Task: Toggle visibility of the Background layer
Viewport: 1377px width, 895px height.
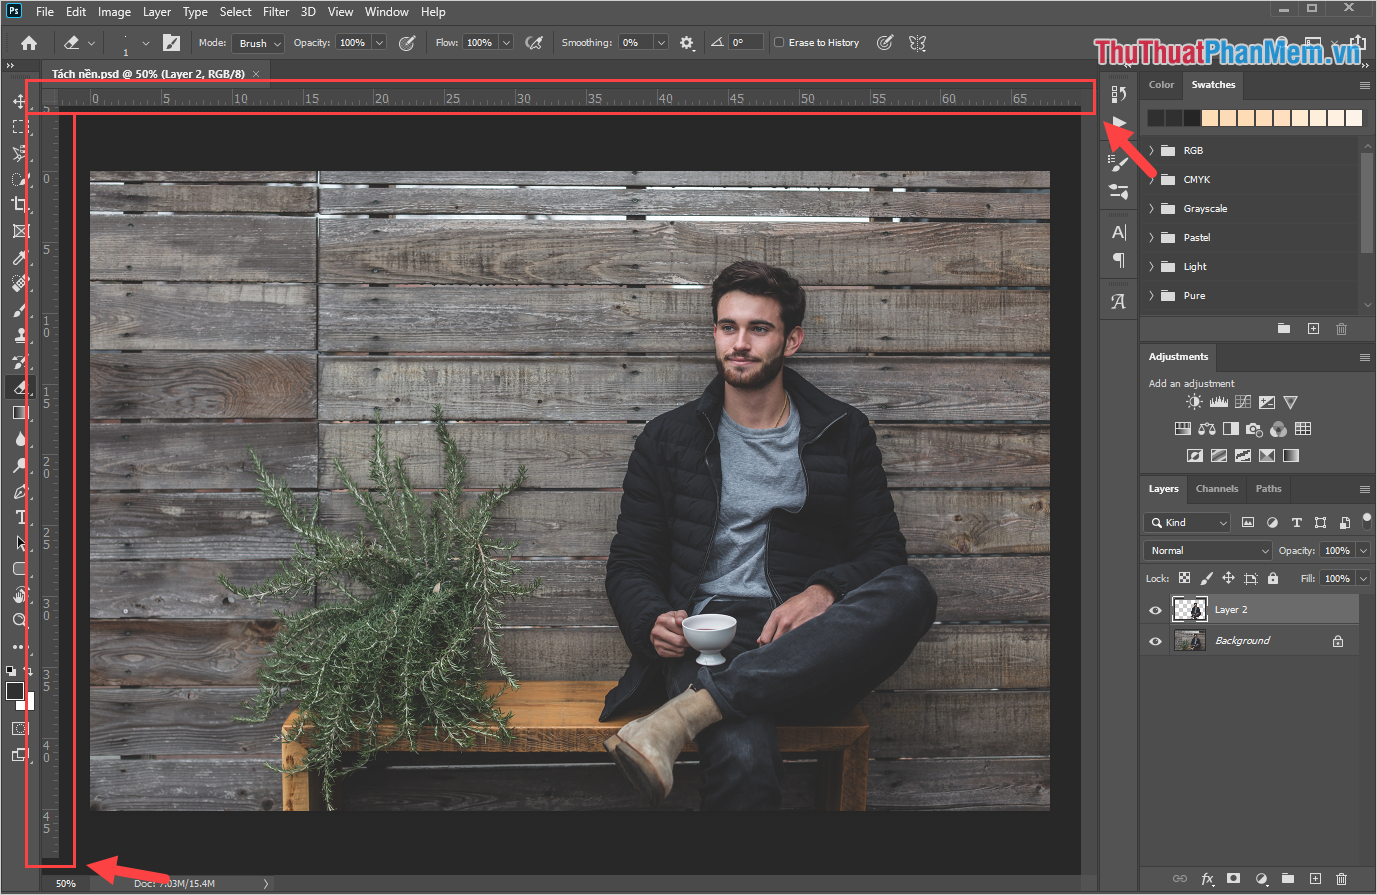Action: 1155,641
